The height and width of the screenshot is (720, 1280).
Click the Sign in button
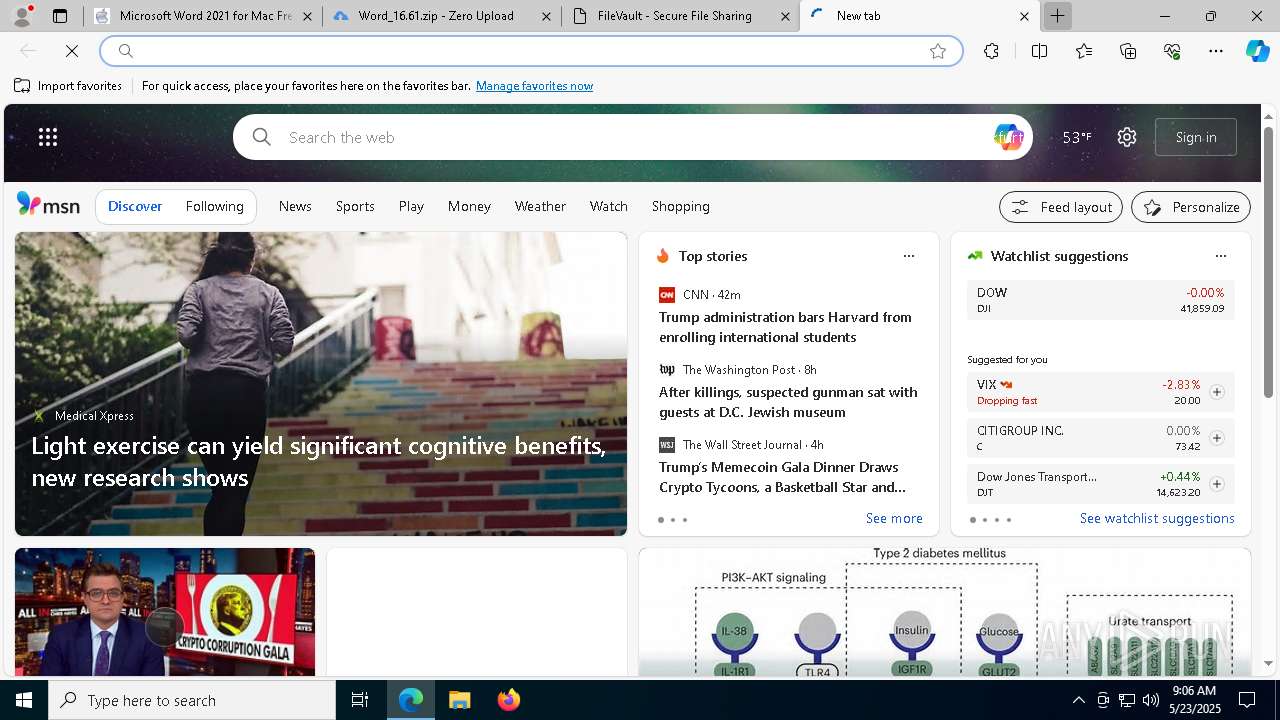1196,137
